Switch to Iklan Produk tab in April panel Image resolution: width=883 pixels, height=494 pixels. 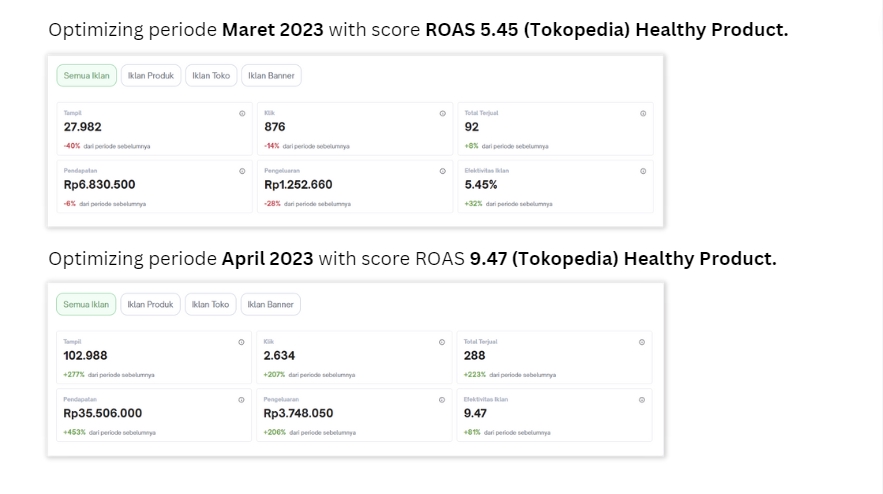coord(150,305)
